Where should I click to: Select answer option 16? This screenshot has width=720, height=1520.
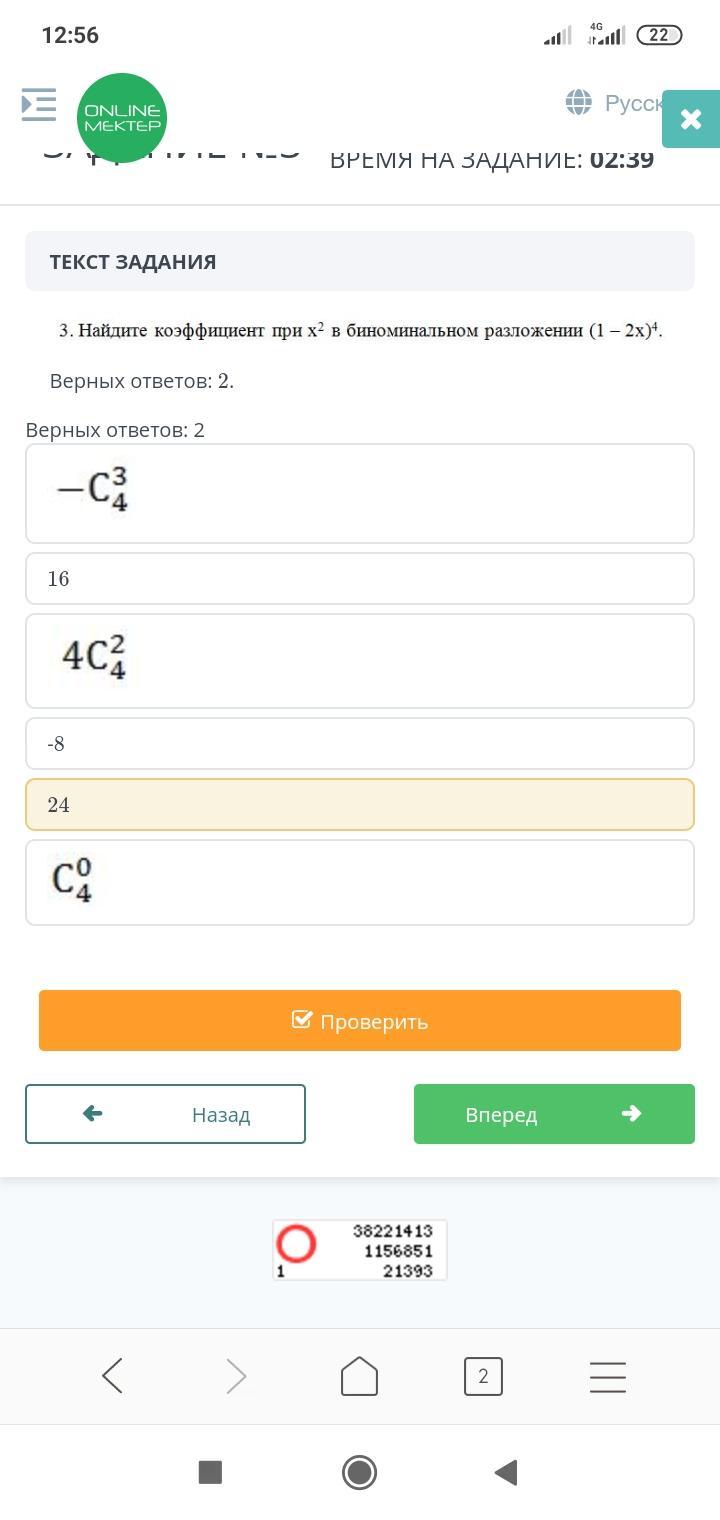360,579
